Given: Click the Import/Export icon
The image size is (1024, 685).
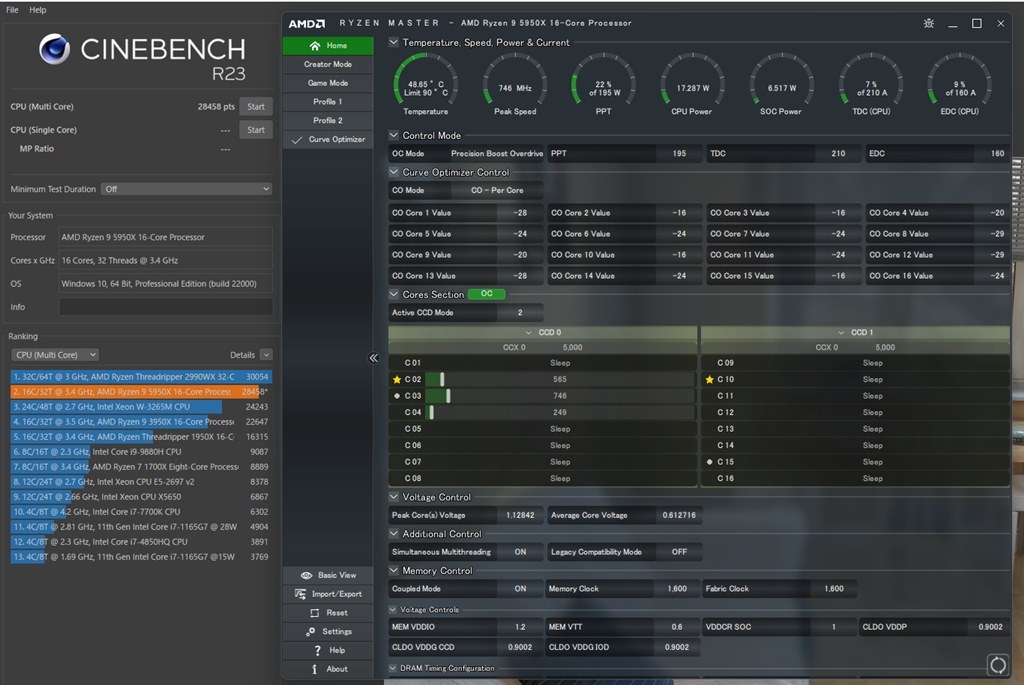Looking at the screenshot, I should (x=300, y=594).
